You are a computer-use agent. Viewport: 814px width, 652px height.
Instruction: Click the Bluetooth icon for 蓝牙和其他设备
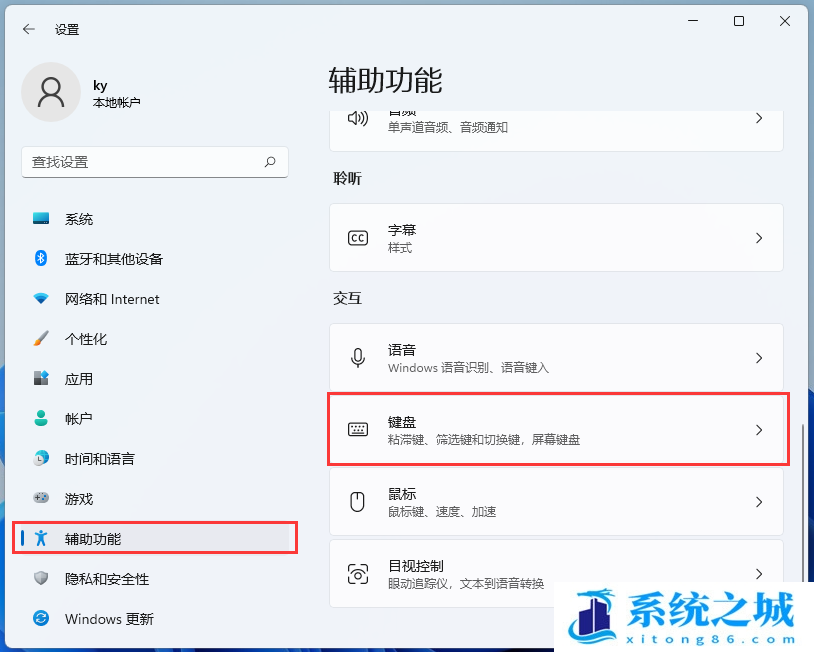41,258
